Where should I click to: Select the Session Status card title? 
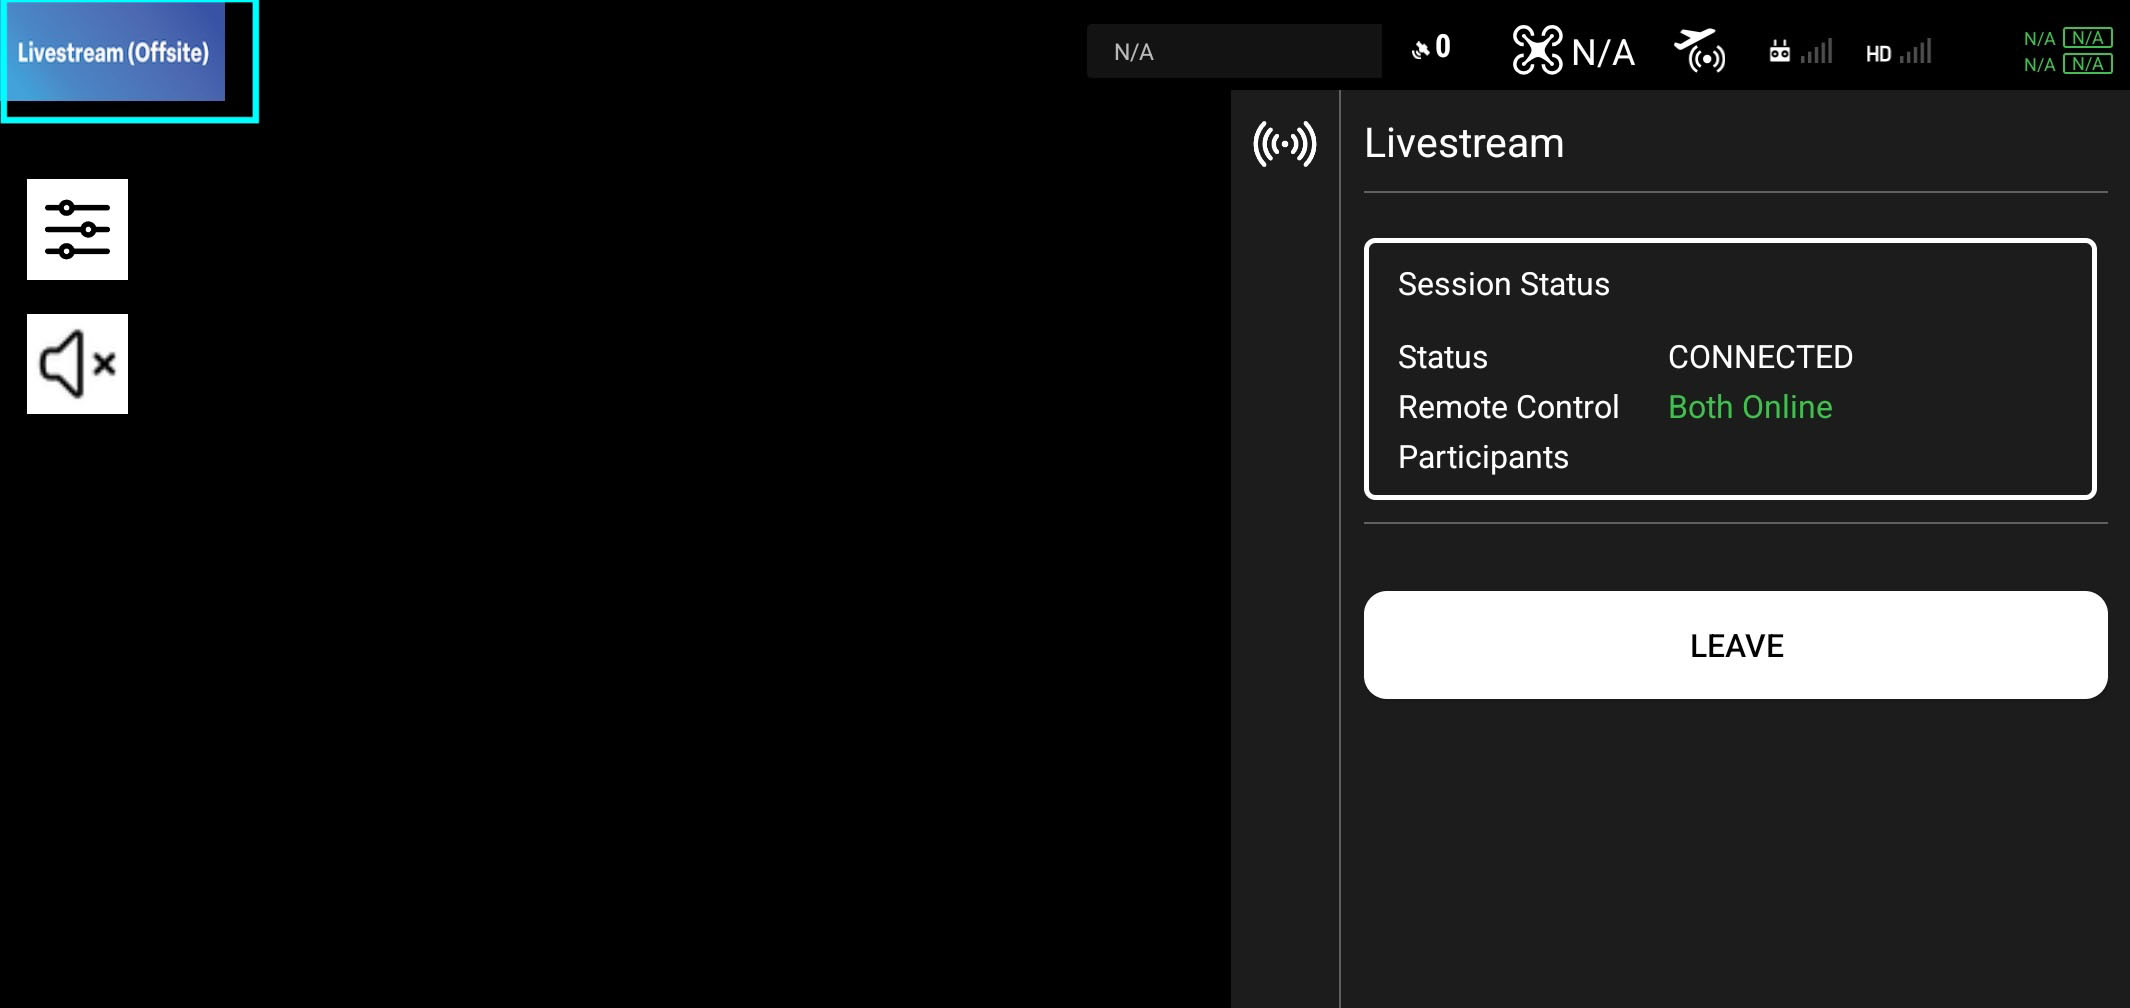point(1503,284)
